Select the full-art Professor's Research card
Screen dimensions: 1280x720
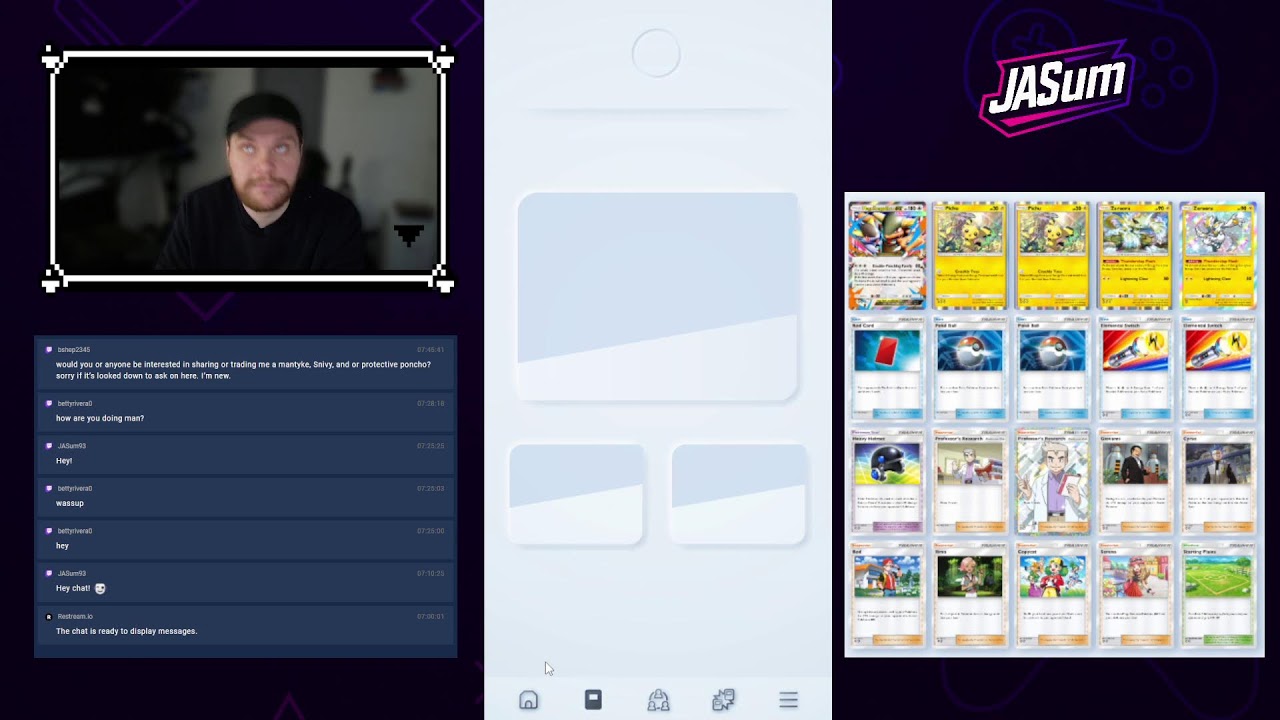click(1052, 483)
